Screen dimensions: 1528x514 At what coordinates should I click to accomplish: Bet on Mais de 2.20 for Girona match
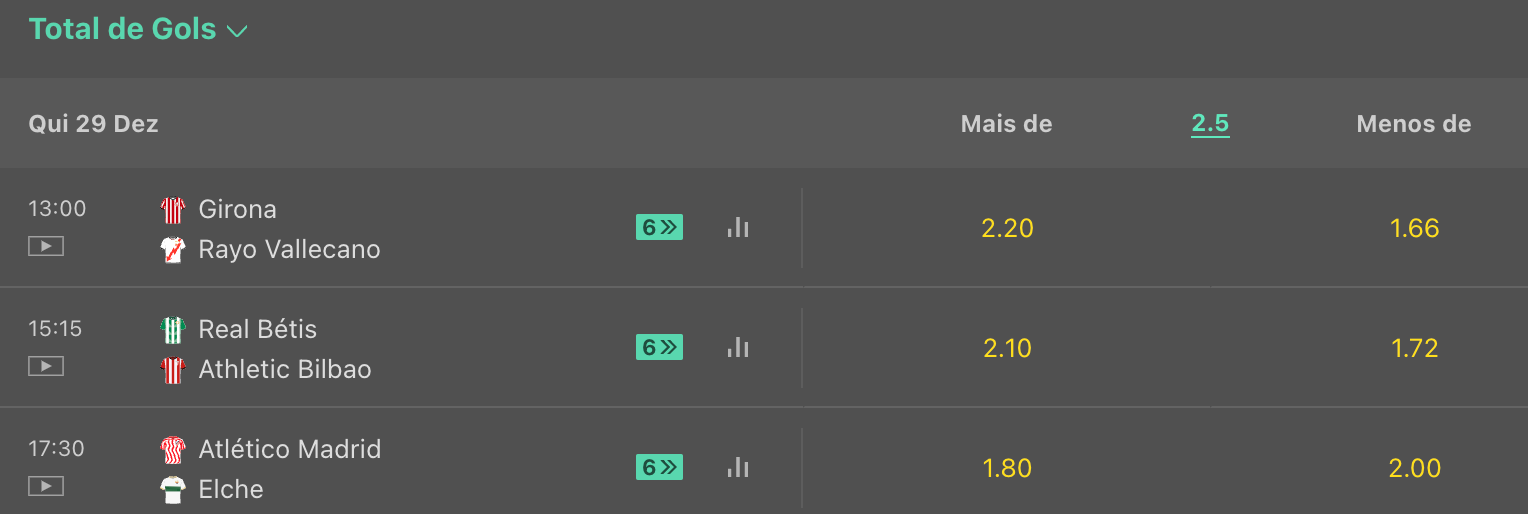click(x=1007, y=228)
